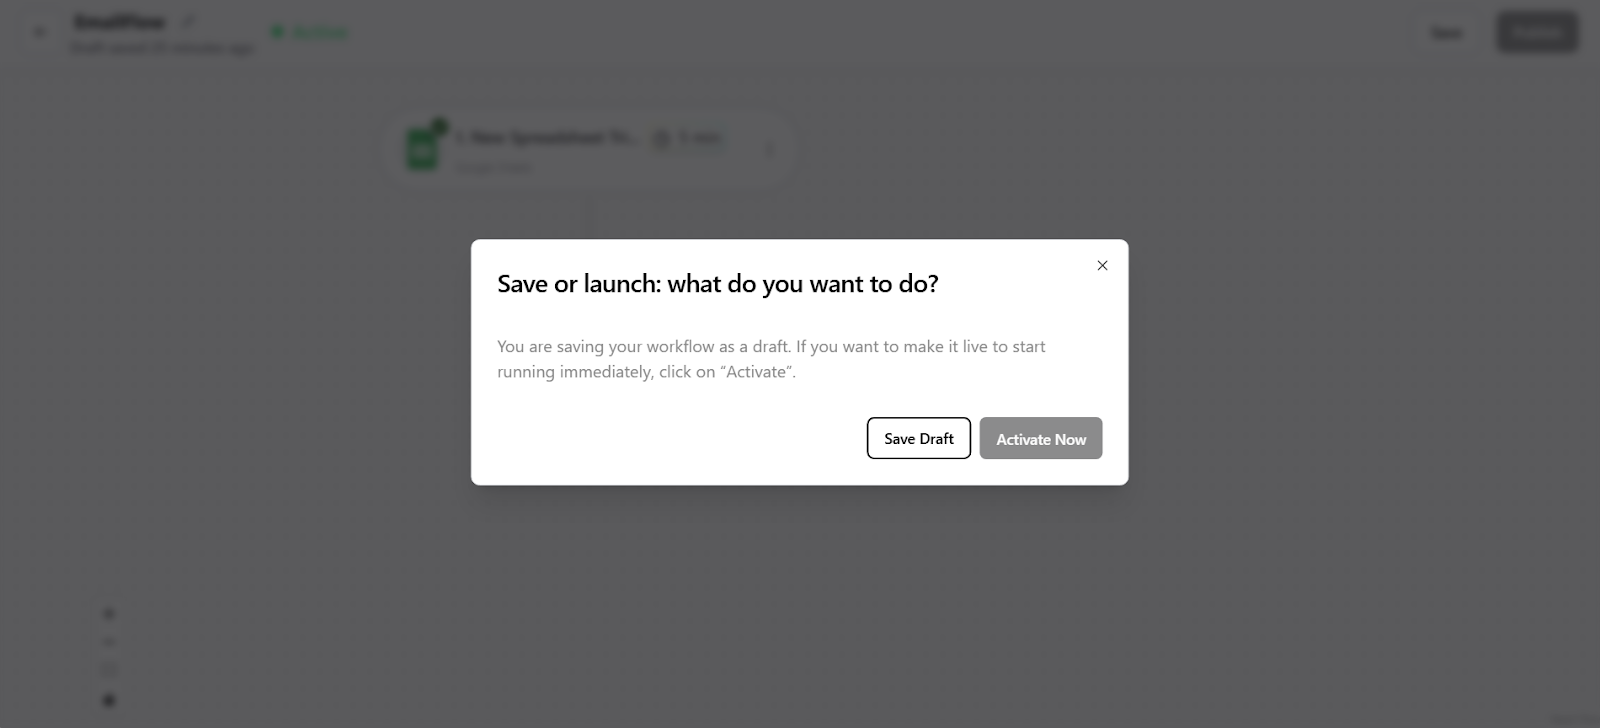Toggle the canvas lock control
The image size is (1600, 728).
[x=109, y=700]
